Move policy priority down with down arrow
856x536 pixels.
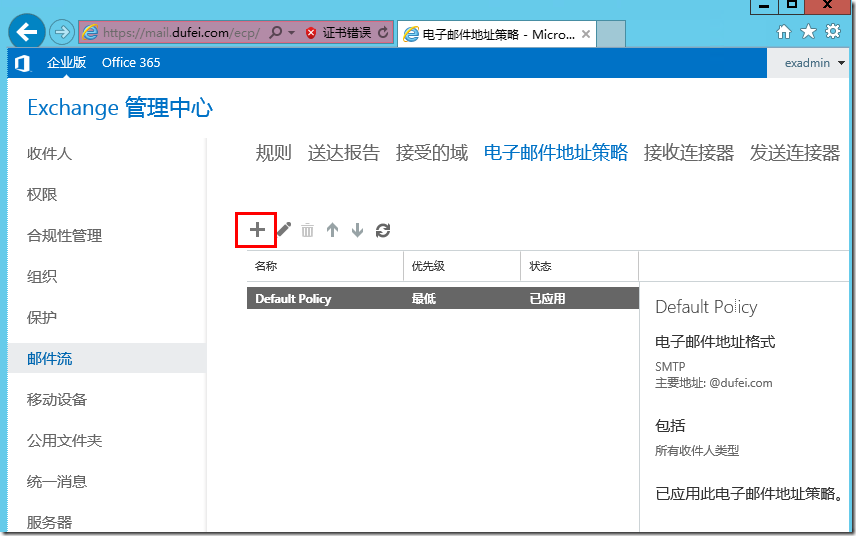pos(358,230)
